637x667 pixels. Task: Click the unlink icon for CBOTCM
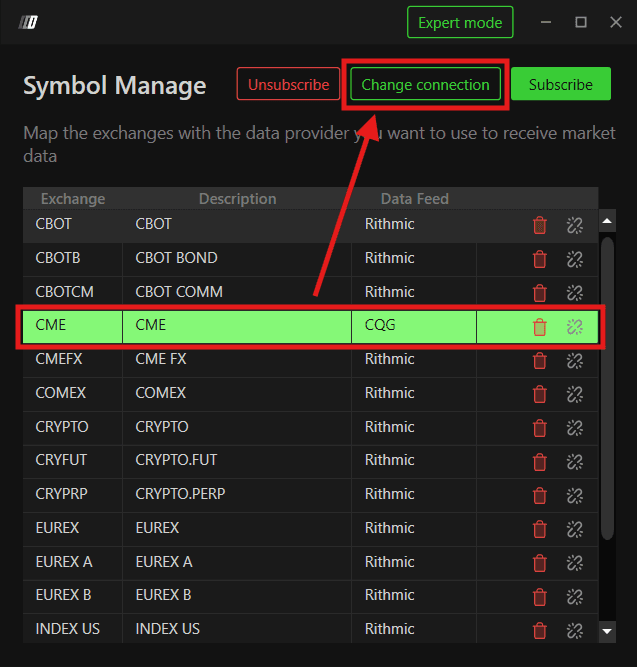(x=574, y=293)
